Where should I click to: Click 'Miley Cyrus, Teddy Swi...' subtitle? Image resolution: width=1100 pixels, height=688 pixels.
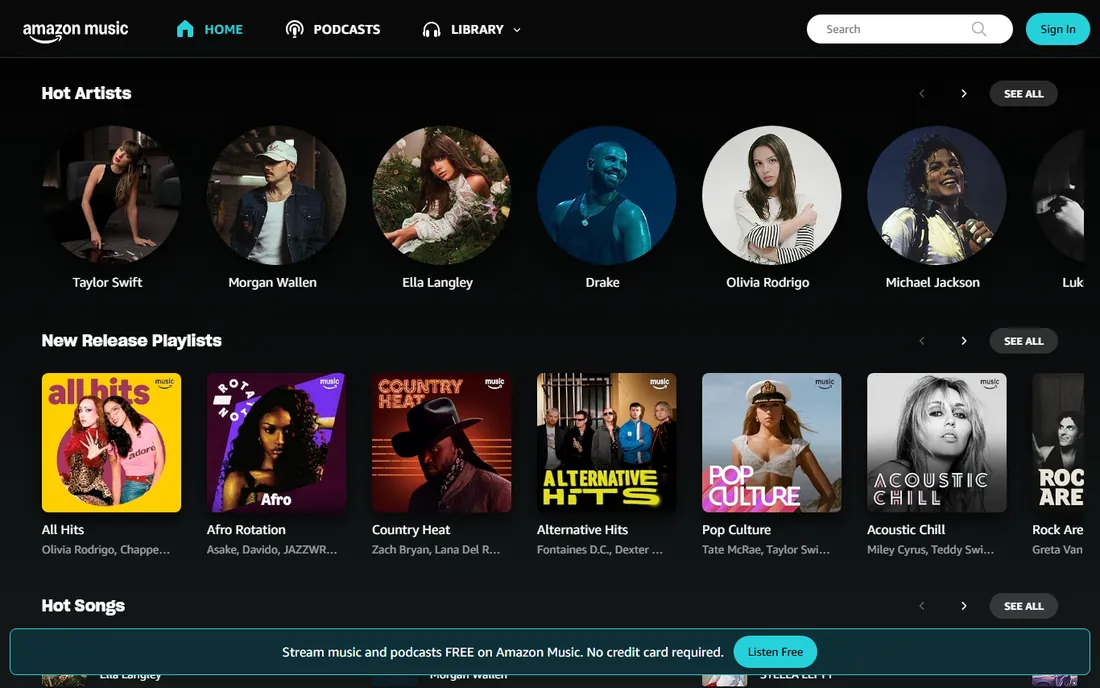(x=930, y=550)
